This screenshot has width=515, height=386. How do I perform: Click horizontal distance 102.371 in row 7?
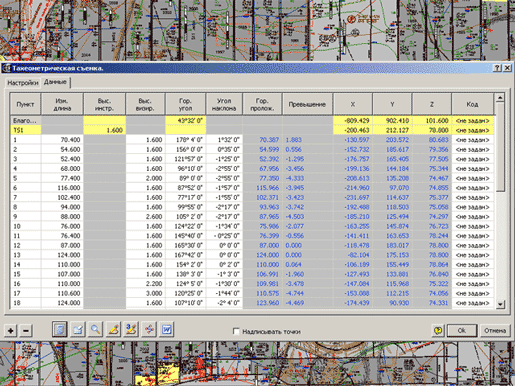[263, 197]
